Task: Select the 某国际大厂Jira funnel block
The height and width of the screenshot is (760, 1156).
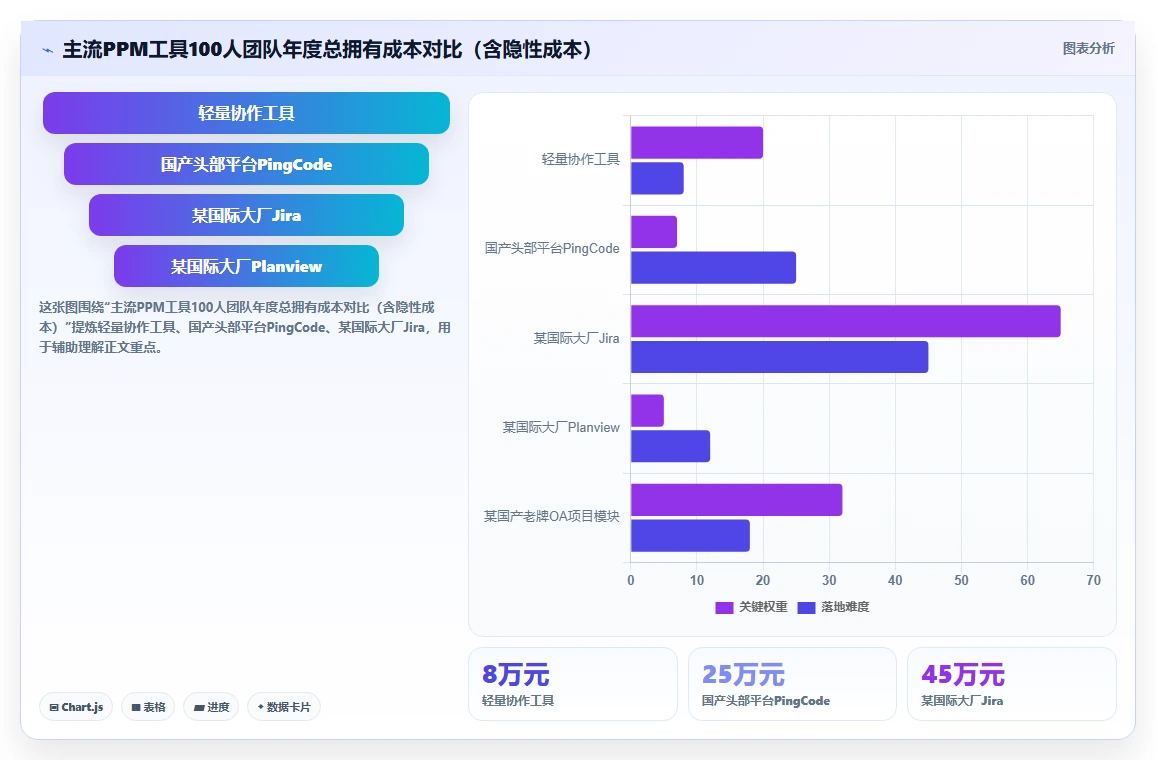Action: pos(246,215)
